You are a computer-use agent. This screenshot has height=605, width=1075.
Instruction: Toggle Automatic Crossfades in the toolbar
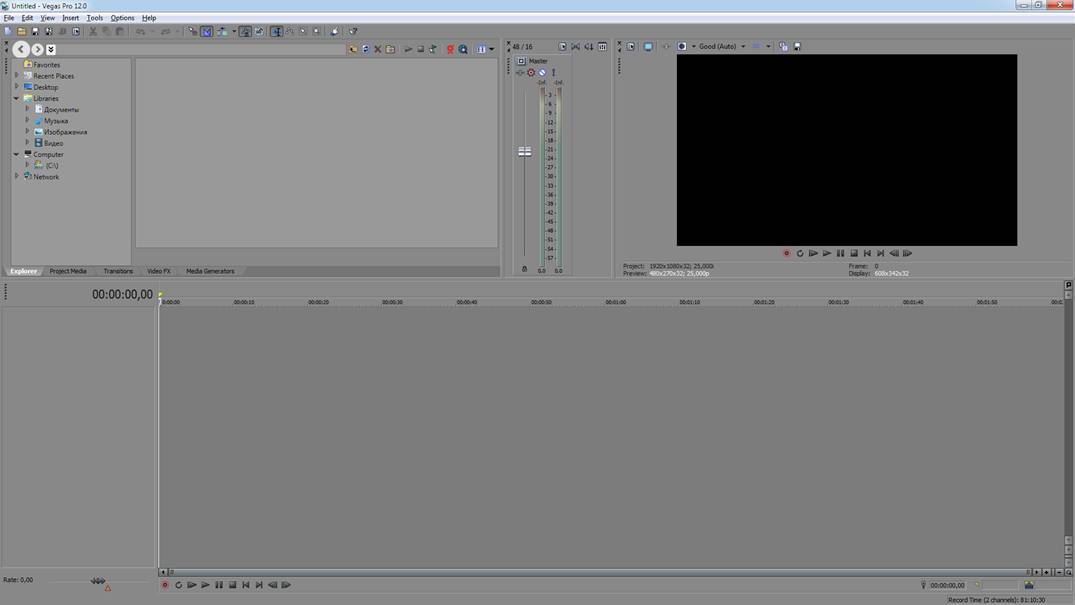click(206, 32)
